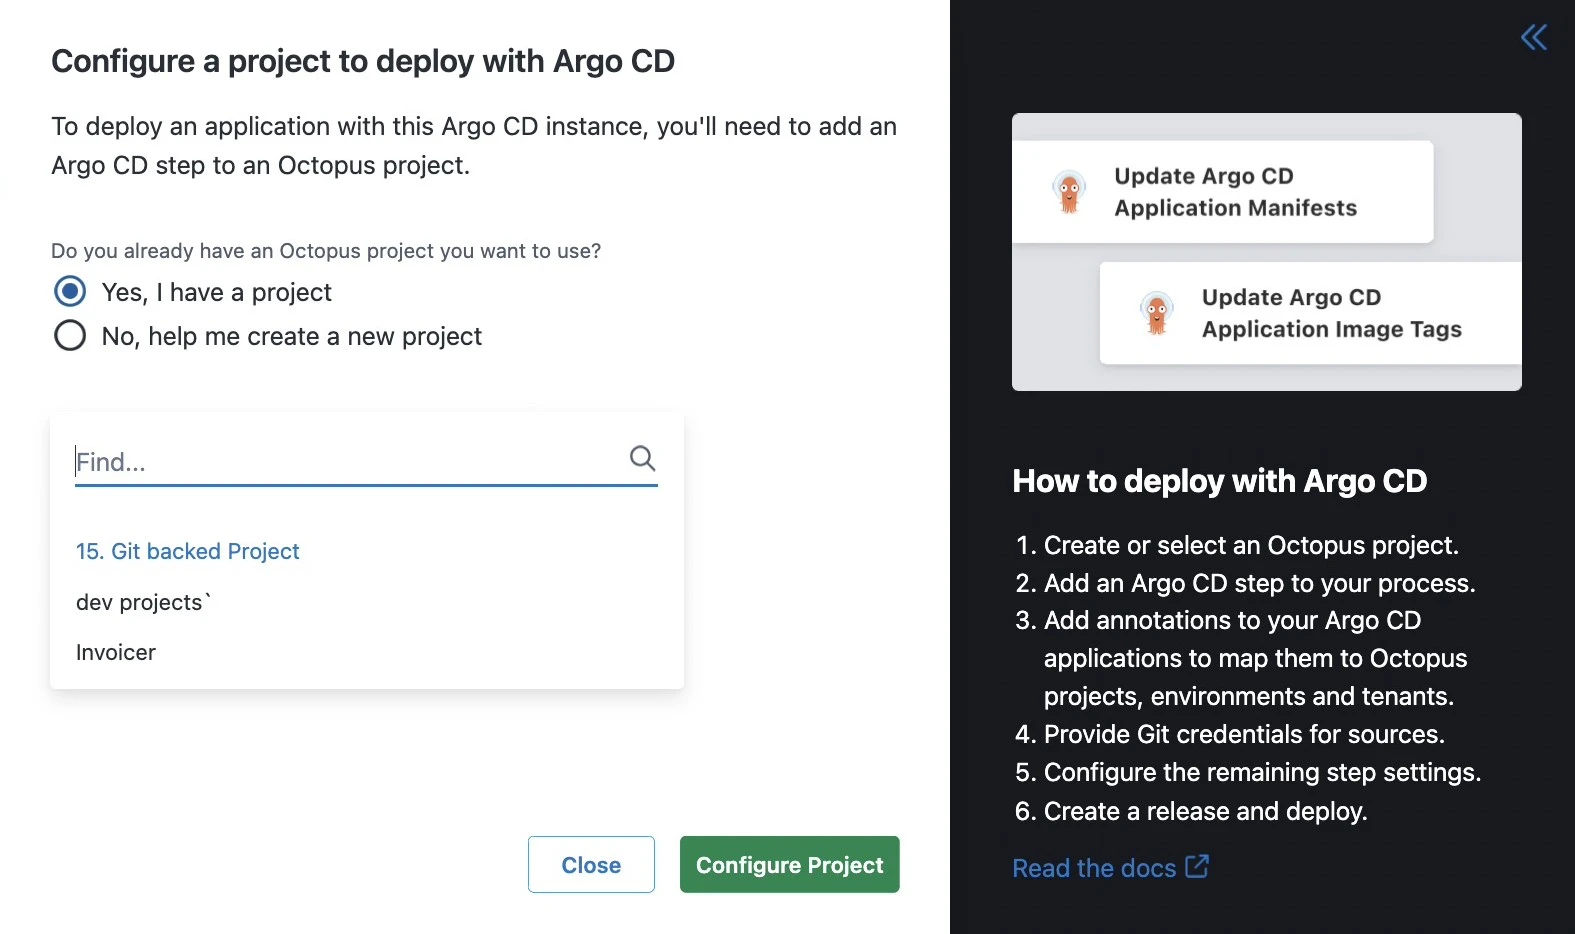
Task: Click the "Do you already have an Octopus project" label
Action: pyautogui.click(x=326, y=251)
